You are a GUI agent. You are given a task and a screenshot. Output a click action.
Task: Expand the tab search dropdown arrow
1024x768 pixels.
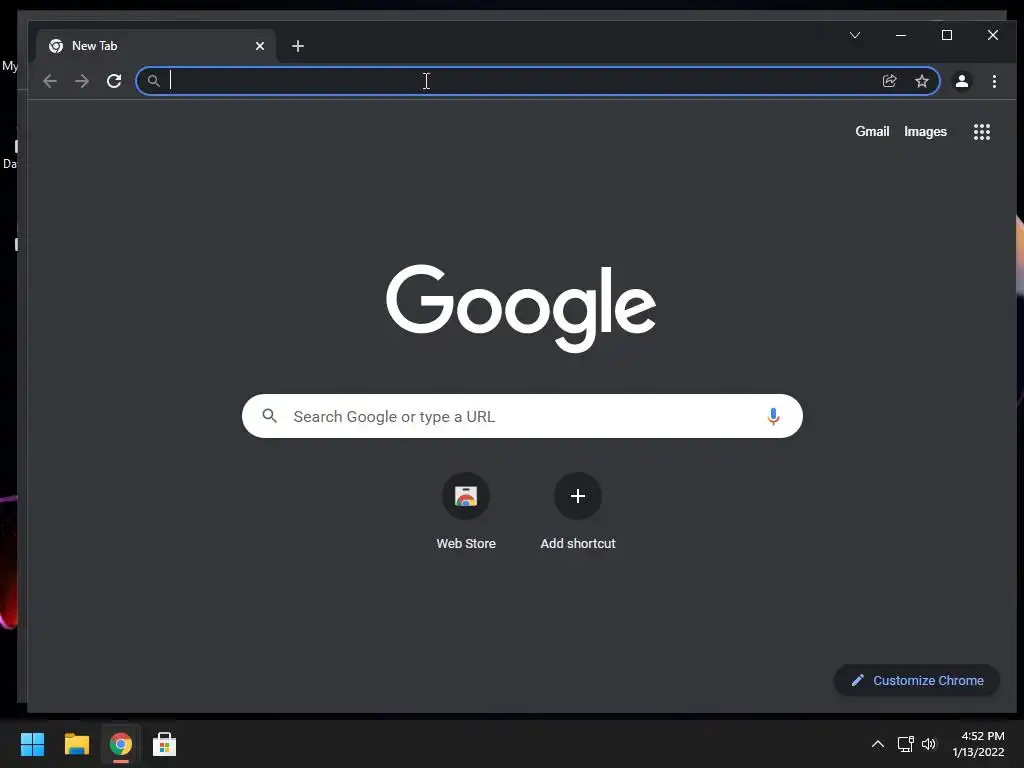point(855,35)
